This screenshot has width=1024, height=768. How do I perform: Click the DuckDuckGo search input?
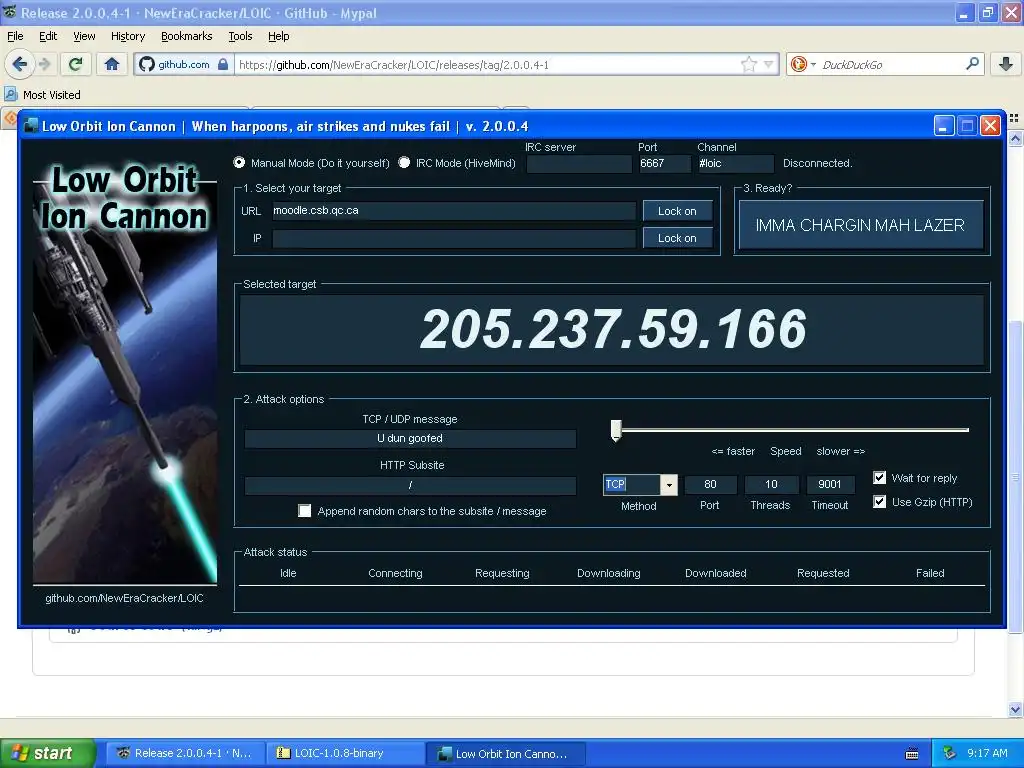click(x=890, y=65)
